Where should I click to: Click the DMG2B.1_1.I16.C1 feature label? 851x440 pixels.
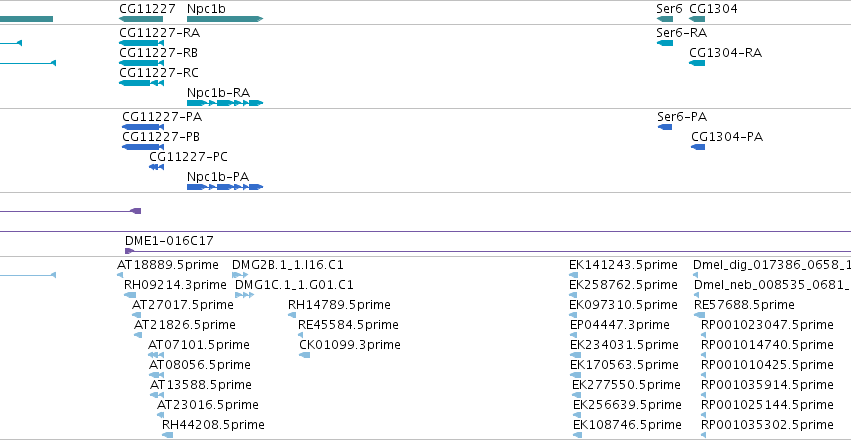pos(288,265)
